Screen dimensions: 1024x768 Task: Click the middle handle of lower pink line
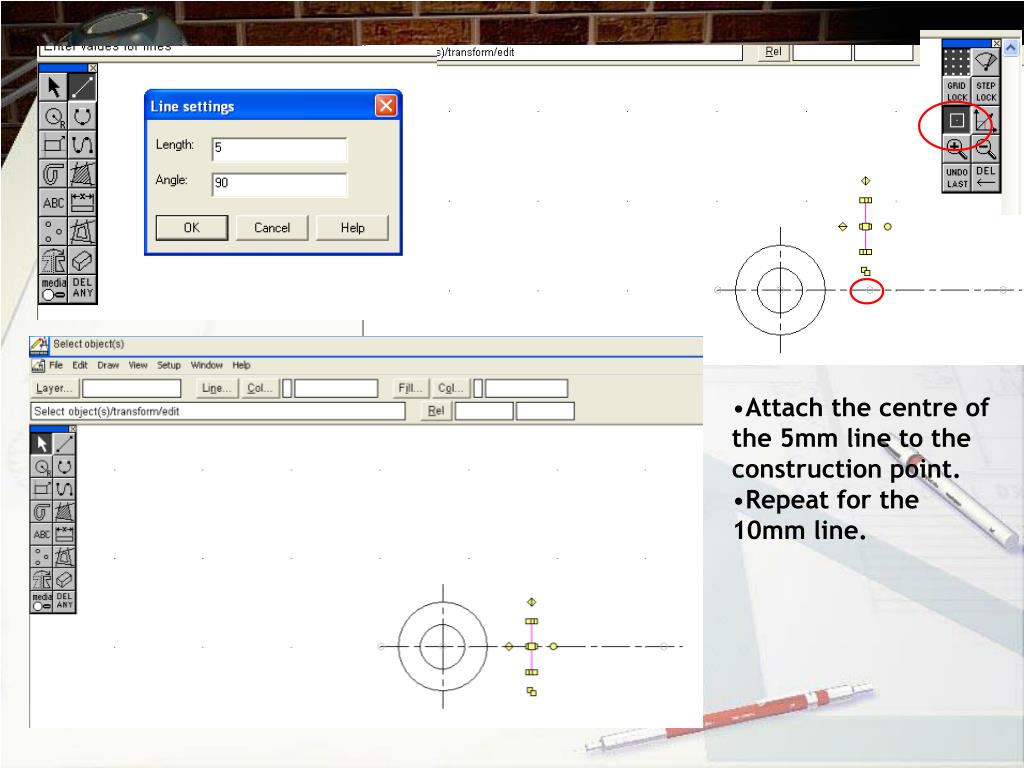pos(532,646)
